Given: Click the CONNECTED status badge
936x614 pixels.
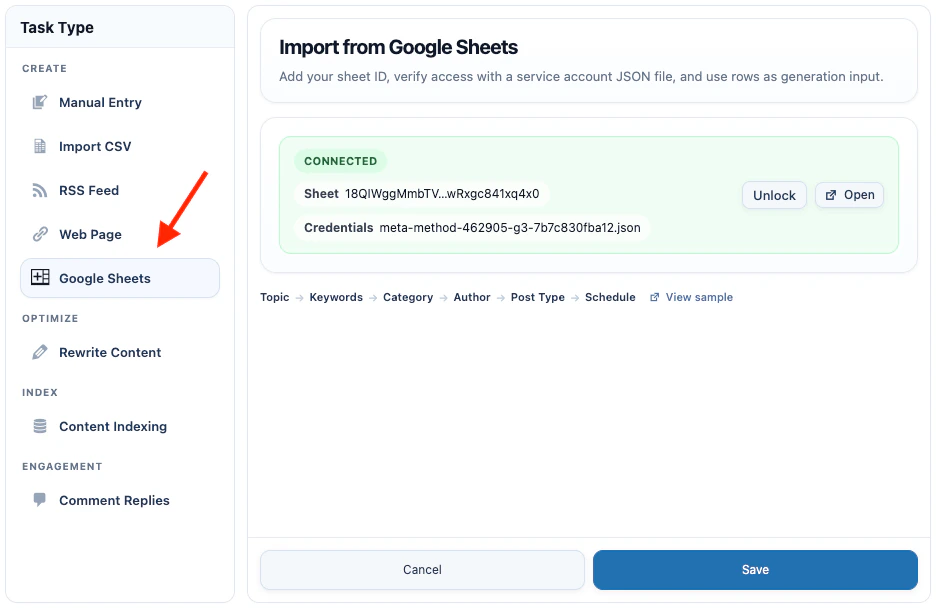Looking at the screenshot, I should (340, 161).
